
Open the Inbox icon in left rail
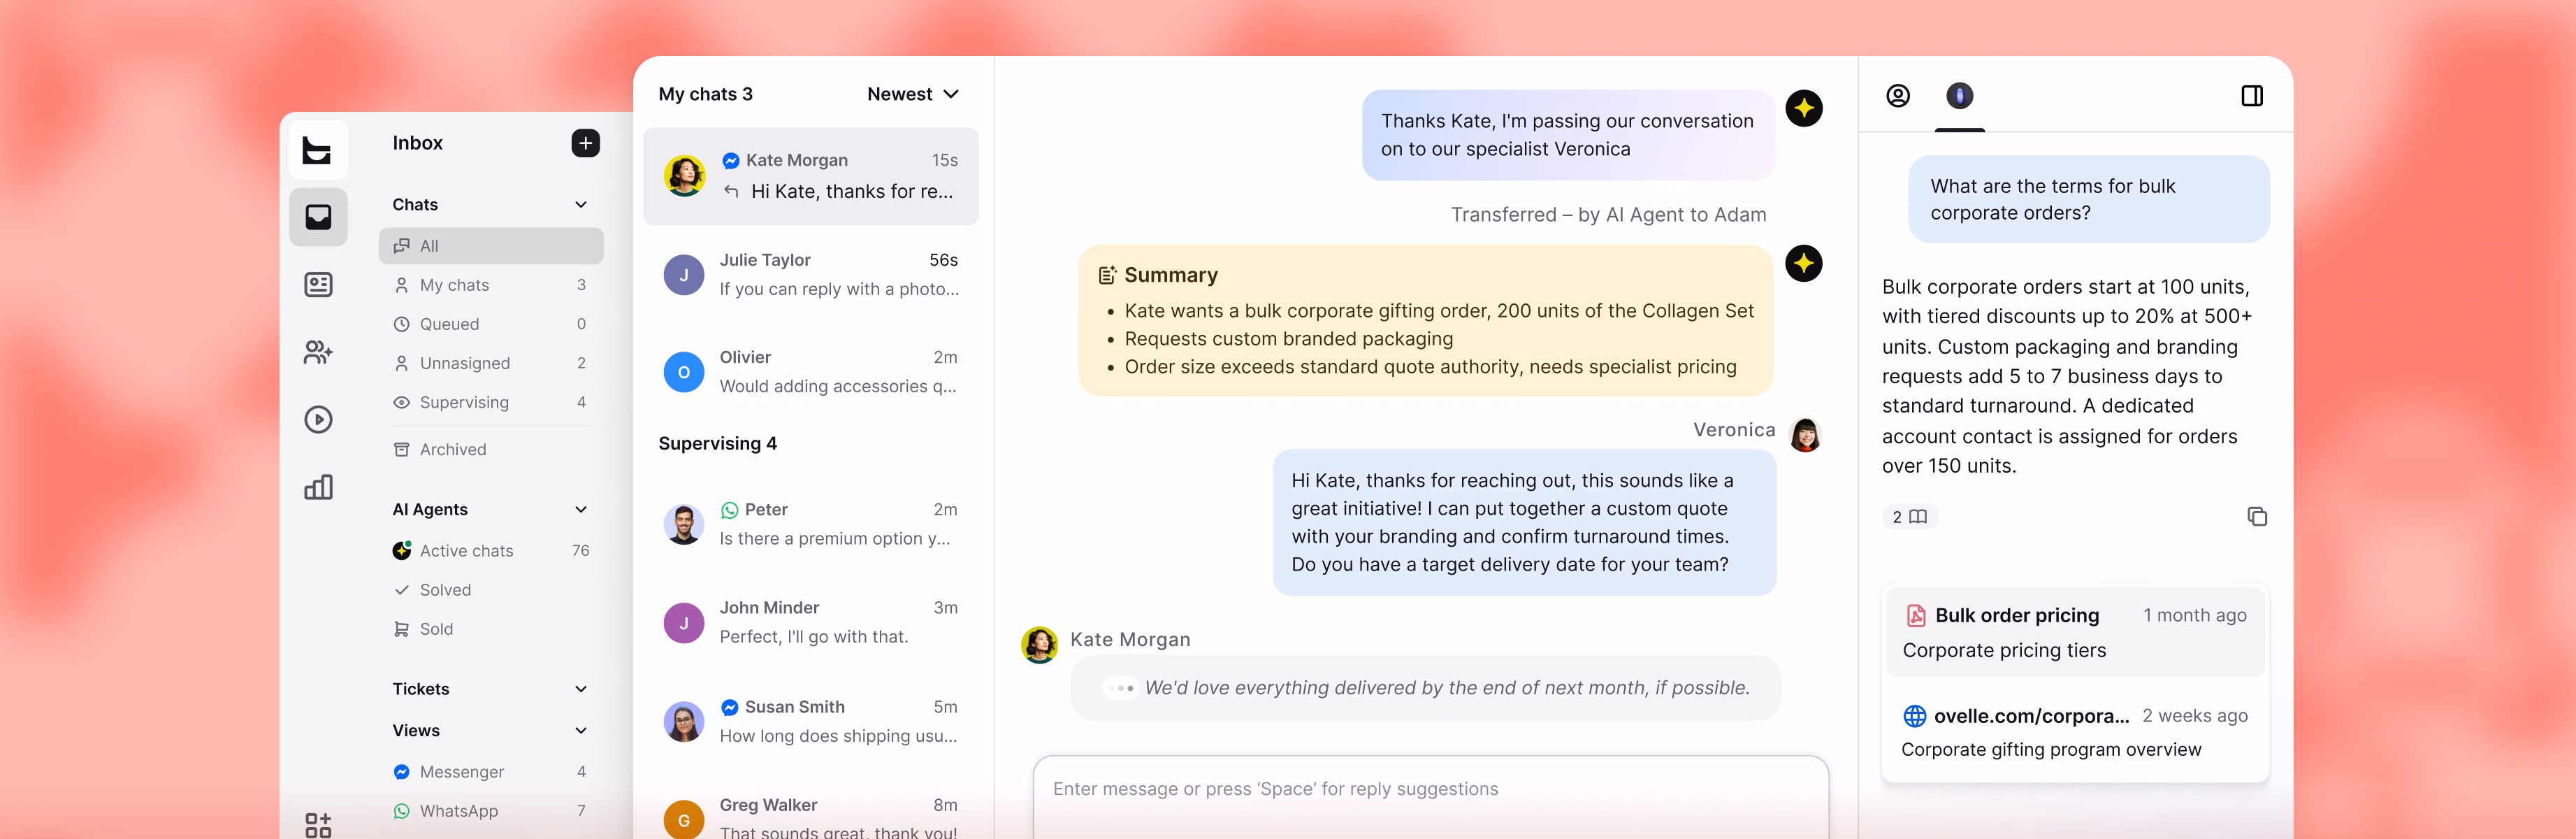318,217
